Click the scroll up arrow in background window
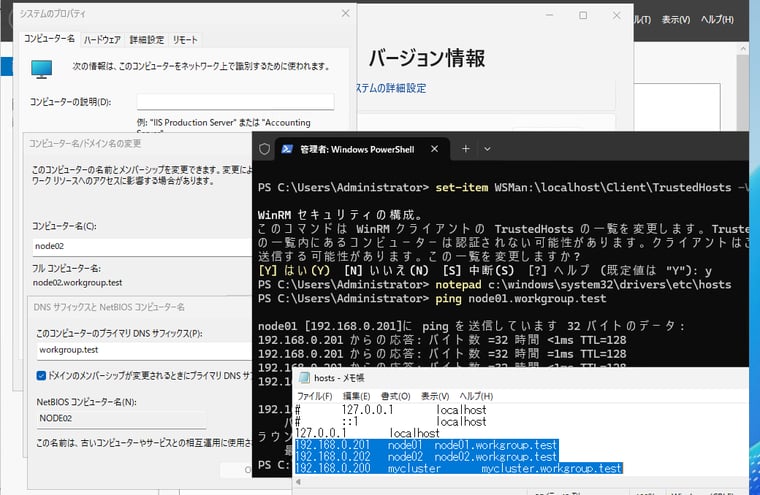Screen dimensions: 760x495 pyautogui.click(x=743, y=48)
